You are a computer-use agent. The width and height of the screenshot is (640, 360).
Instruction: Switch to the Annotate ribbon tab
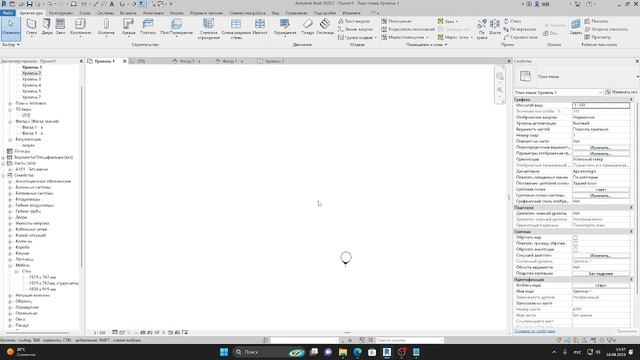(x=153, y=13)
